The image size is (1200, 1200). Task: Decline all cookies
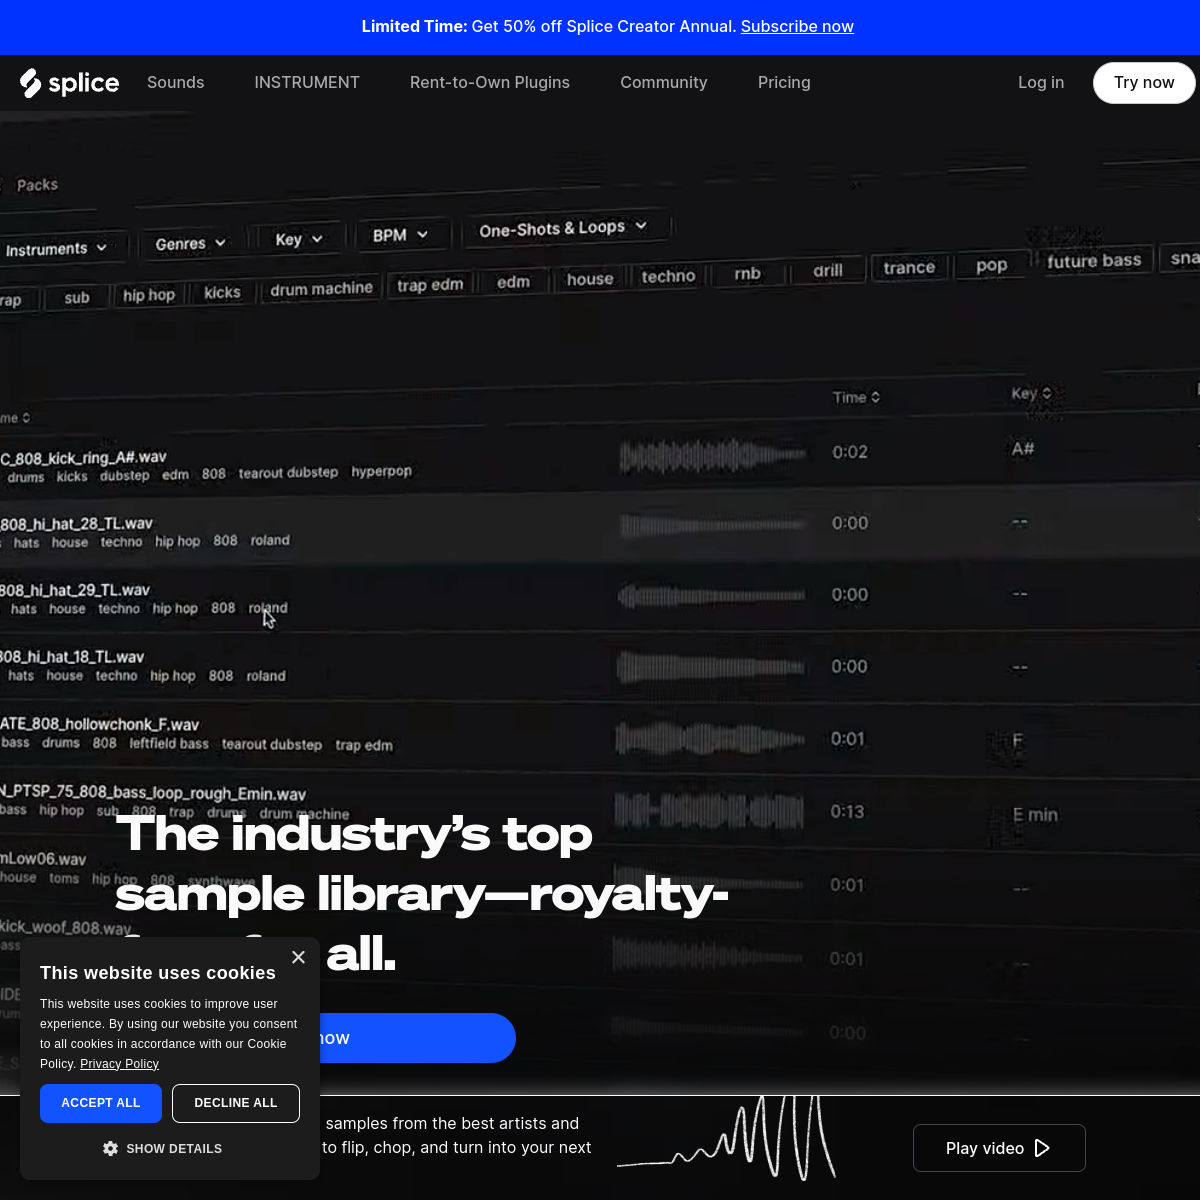pyautogui.click(x=236, y=1103)
